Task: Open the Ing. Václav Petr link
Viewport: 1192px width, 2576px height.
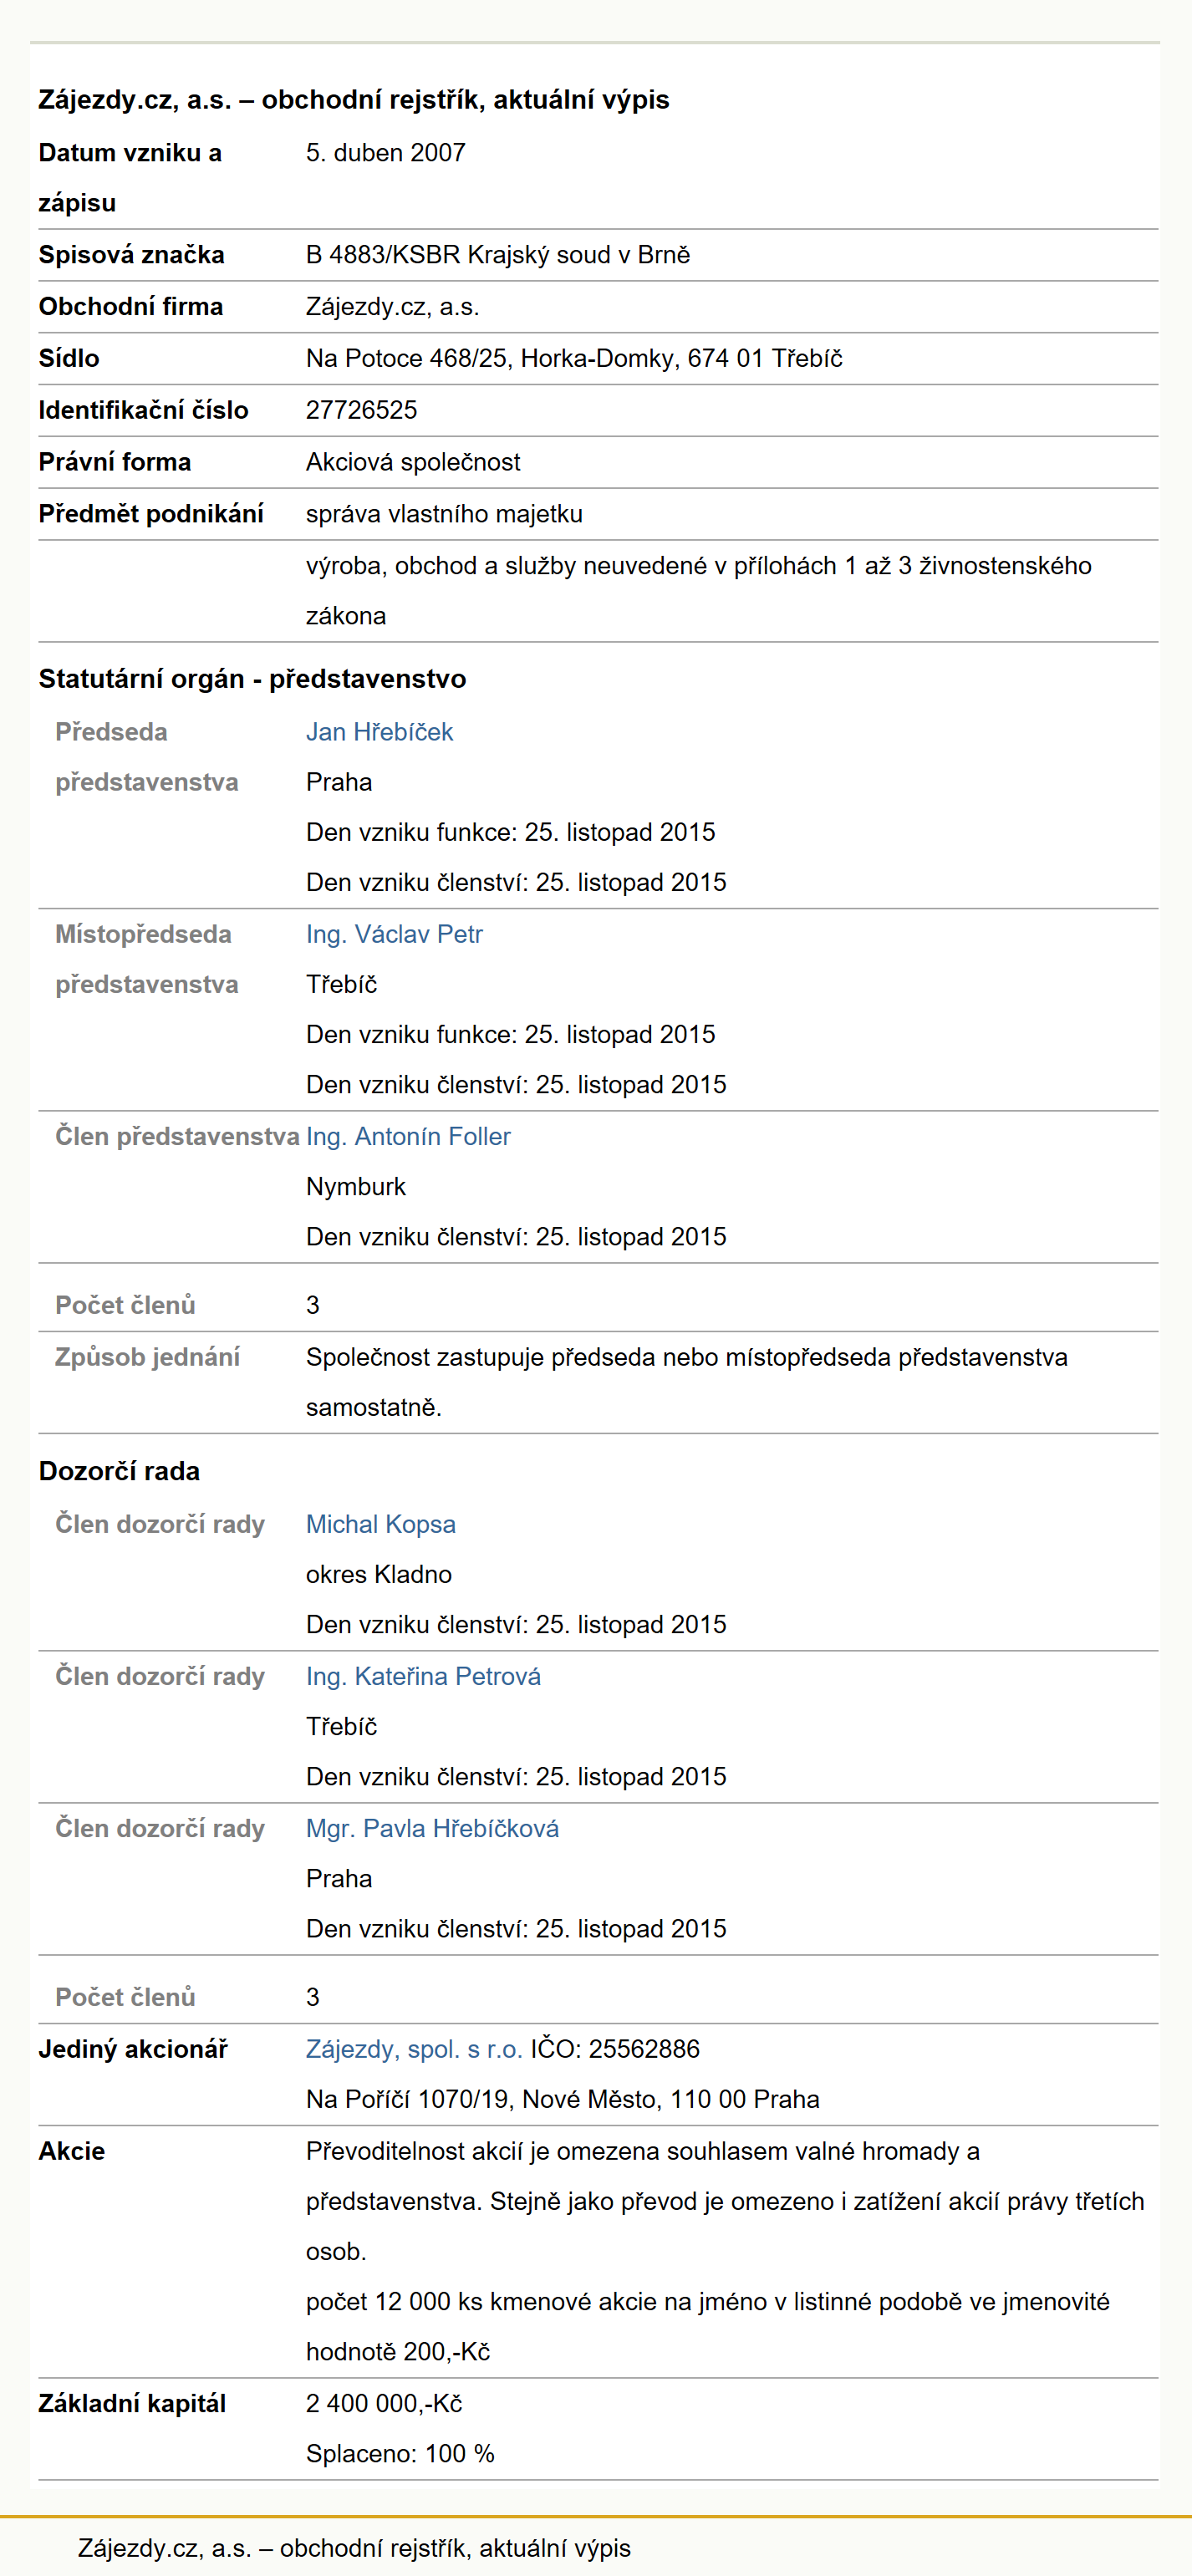Action: (394, 934)
